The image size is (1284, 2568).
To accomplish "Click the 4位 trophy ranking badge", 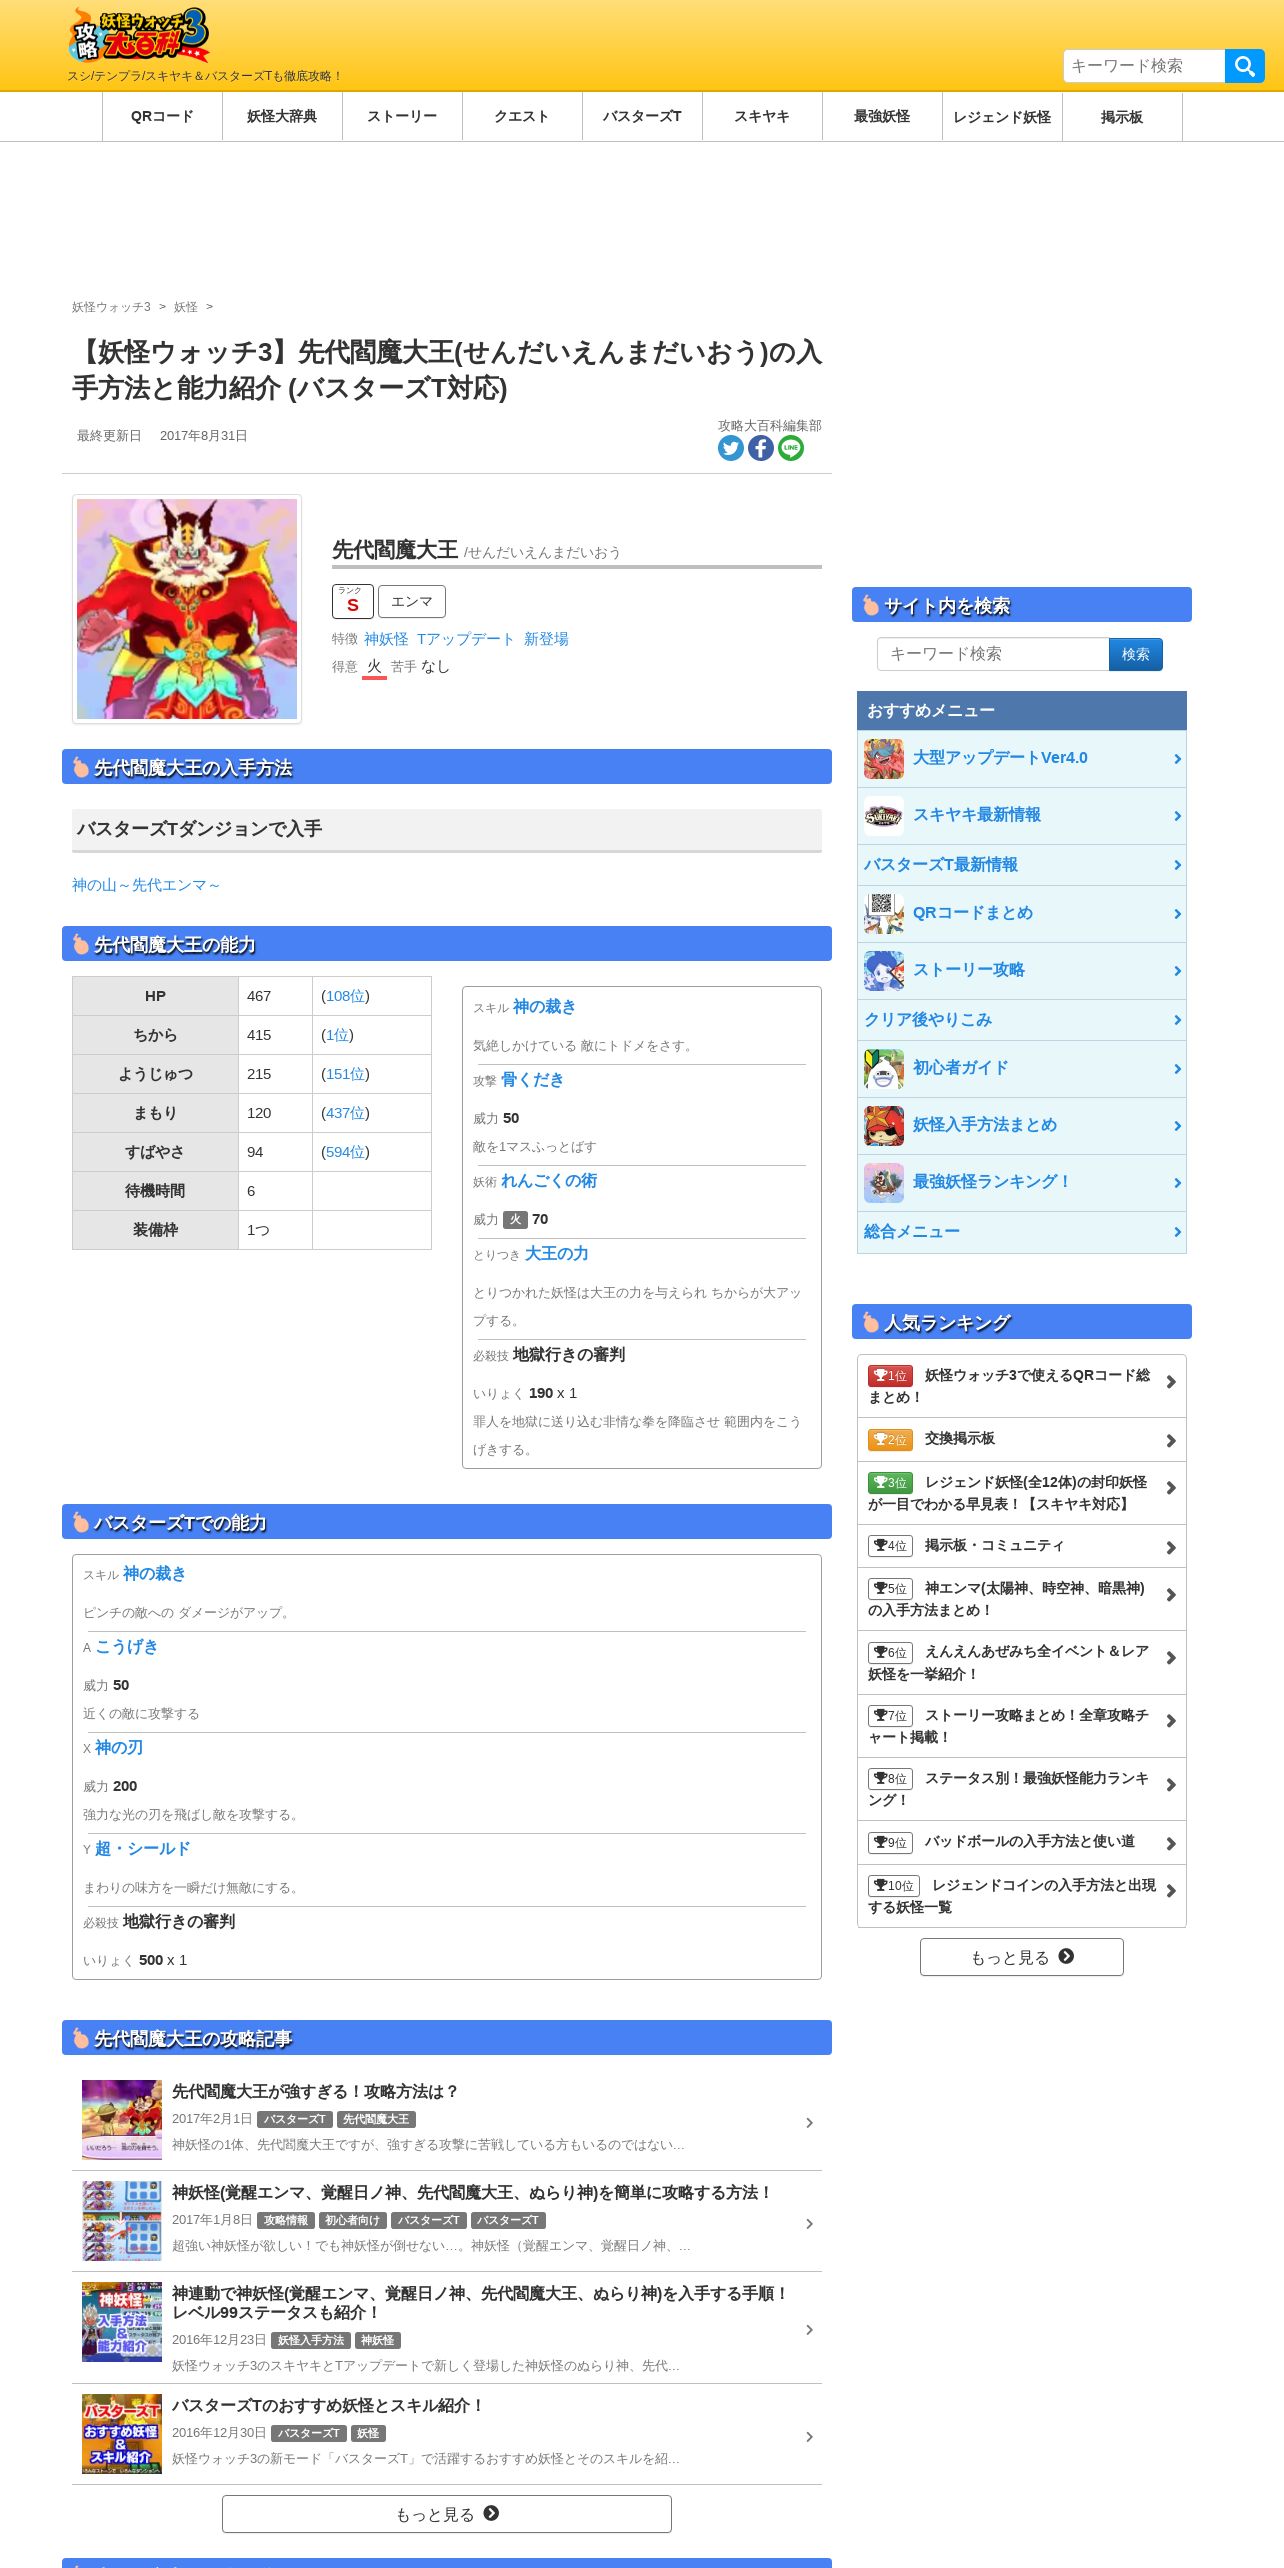I will click(890, 1546).
